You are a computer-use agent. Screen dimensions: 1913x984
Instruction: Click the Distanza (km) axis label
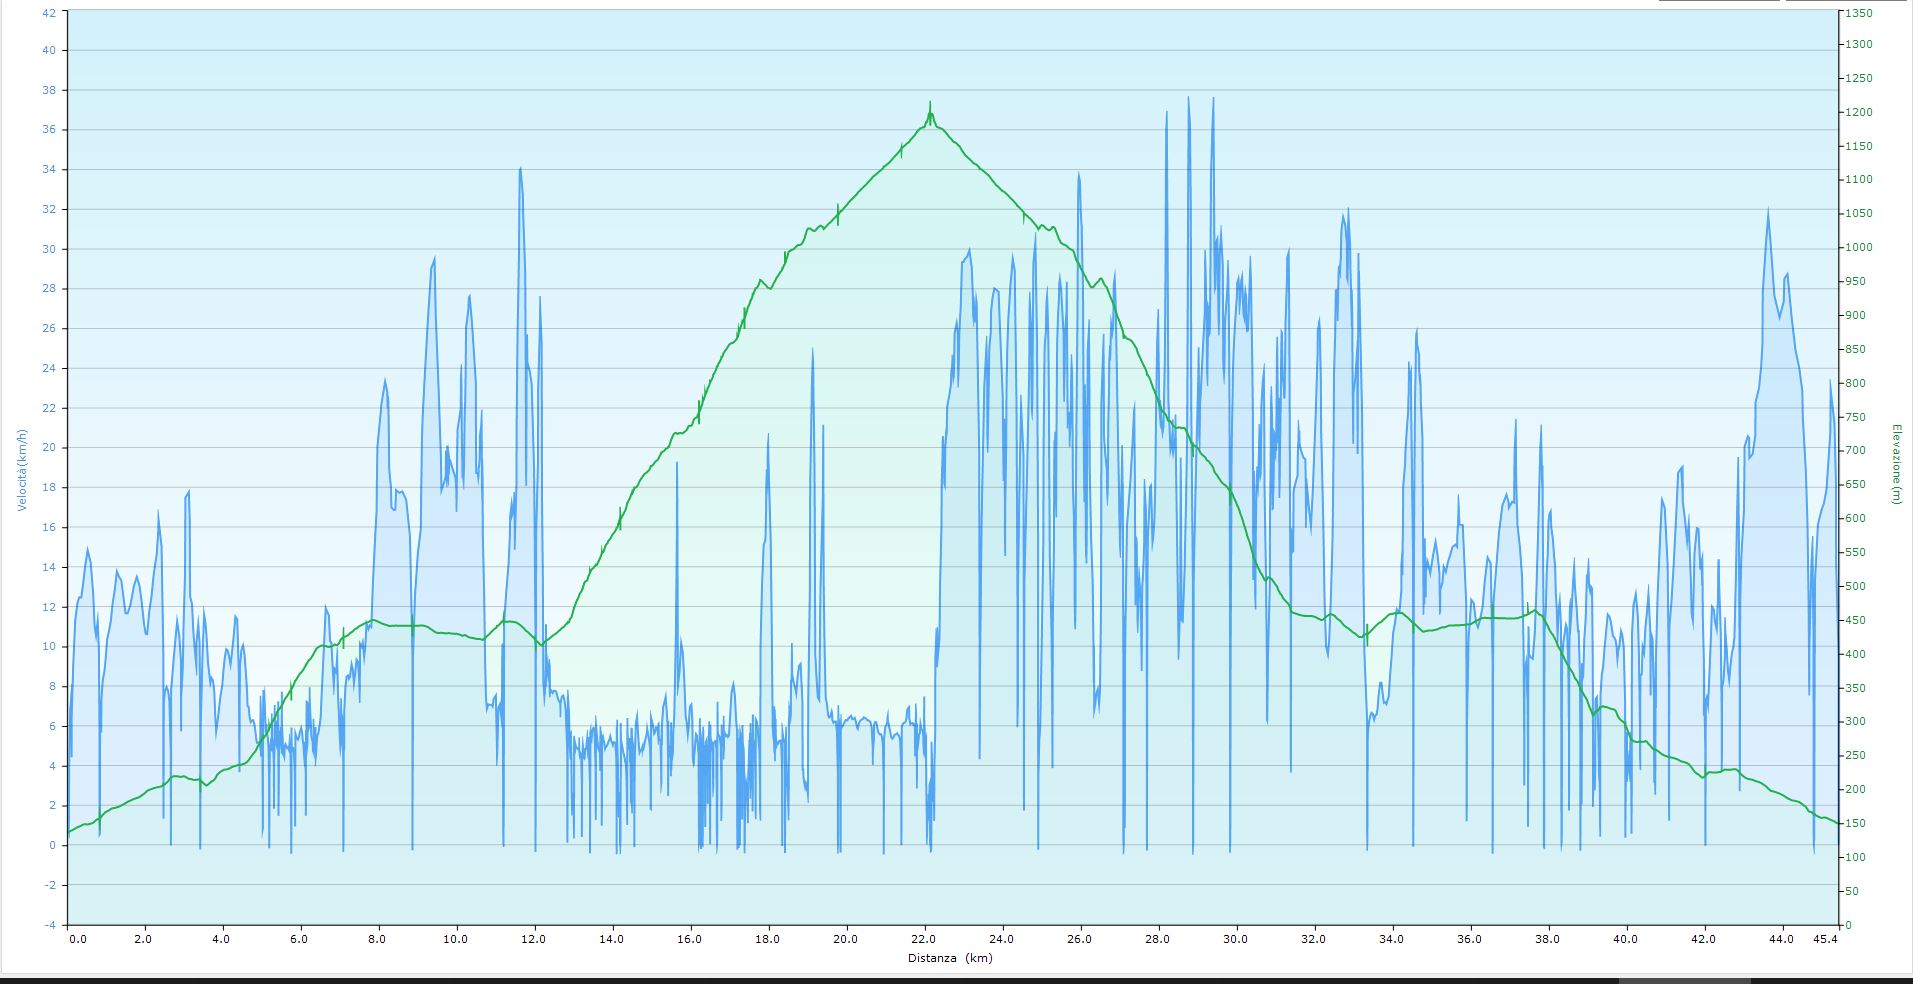pyautogui.click(x=950, y=958)
